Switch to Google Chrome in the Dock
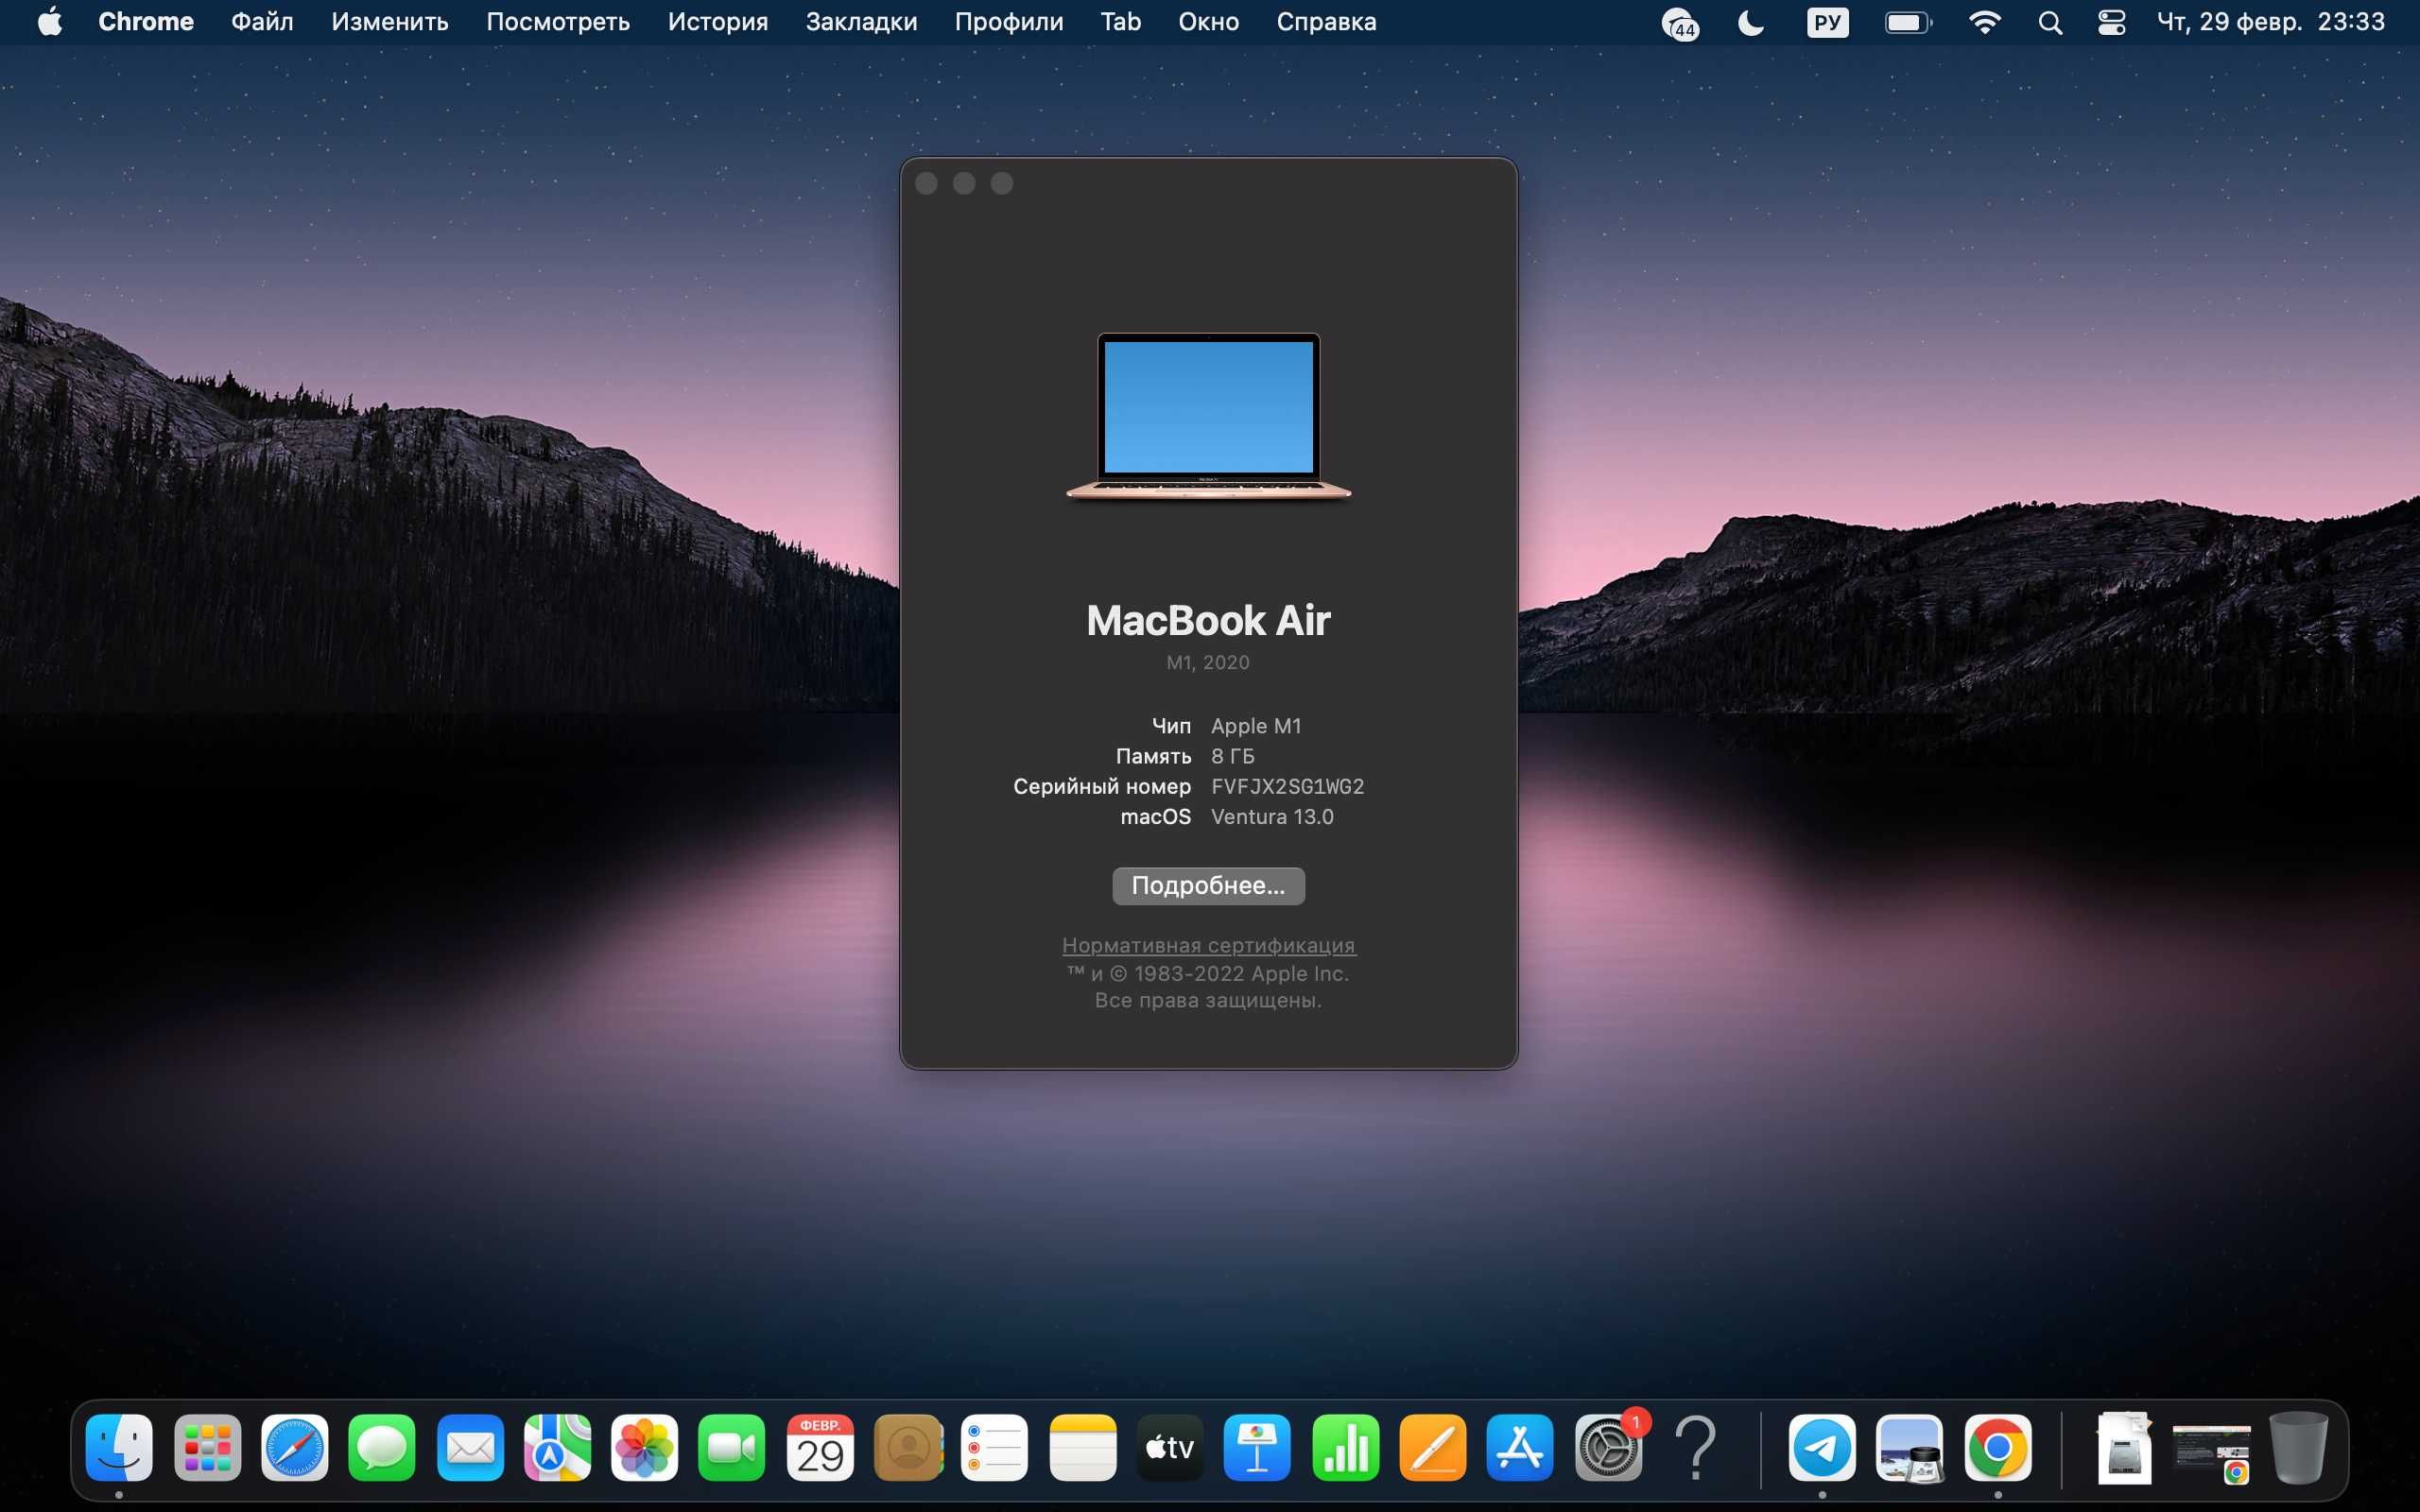This screenshot has height=1512, width=2420. [1998, 1447]
